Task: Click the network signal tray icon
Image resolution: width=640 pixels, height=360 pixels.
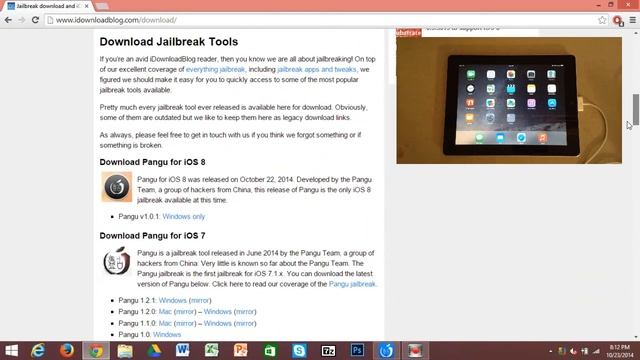Action: point(596,351)
